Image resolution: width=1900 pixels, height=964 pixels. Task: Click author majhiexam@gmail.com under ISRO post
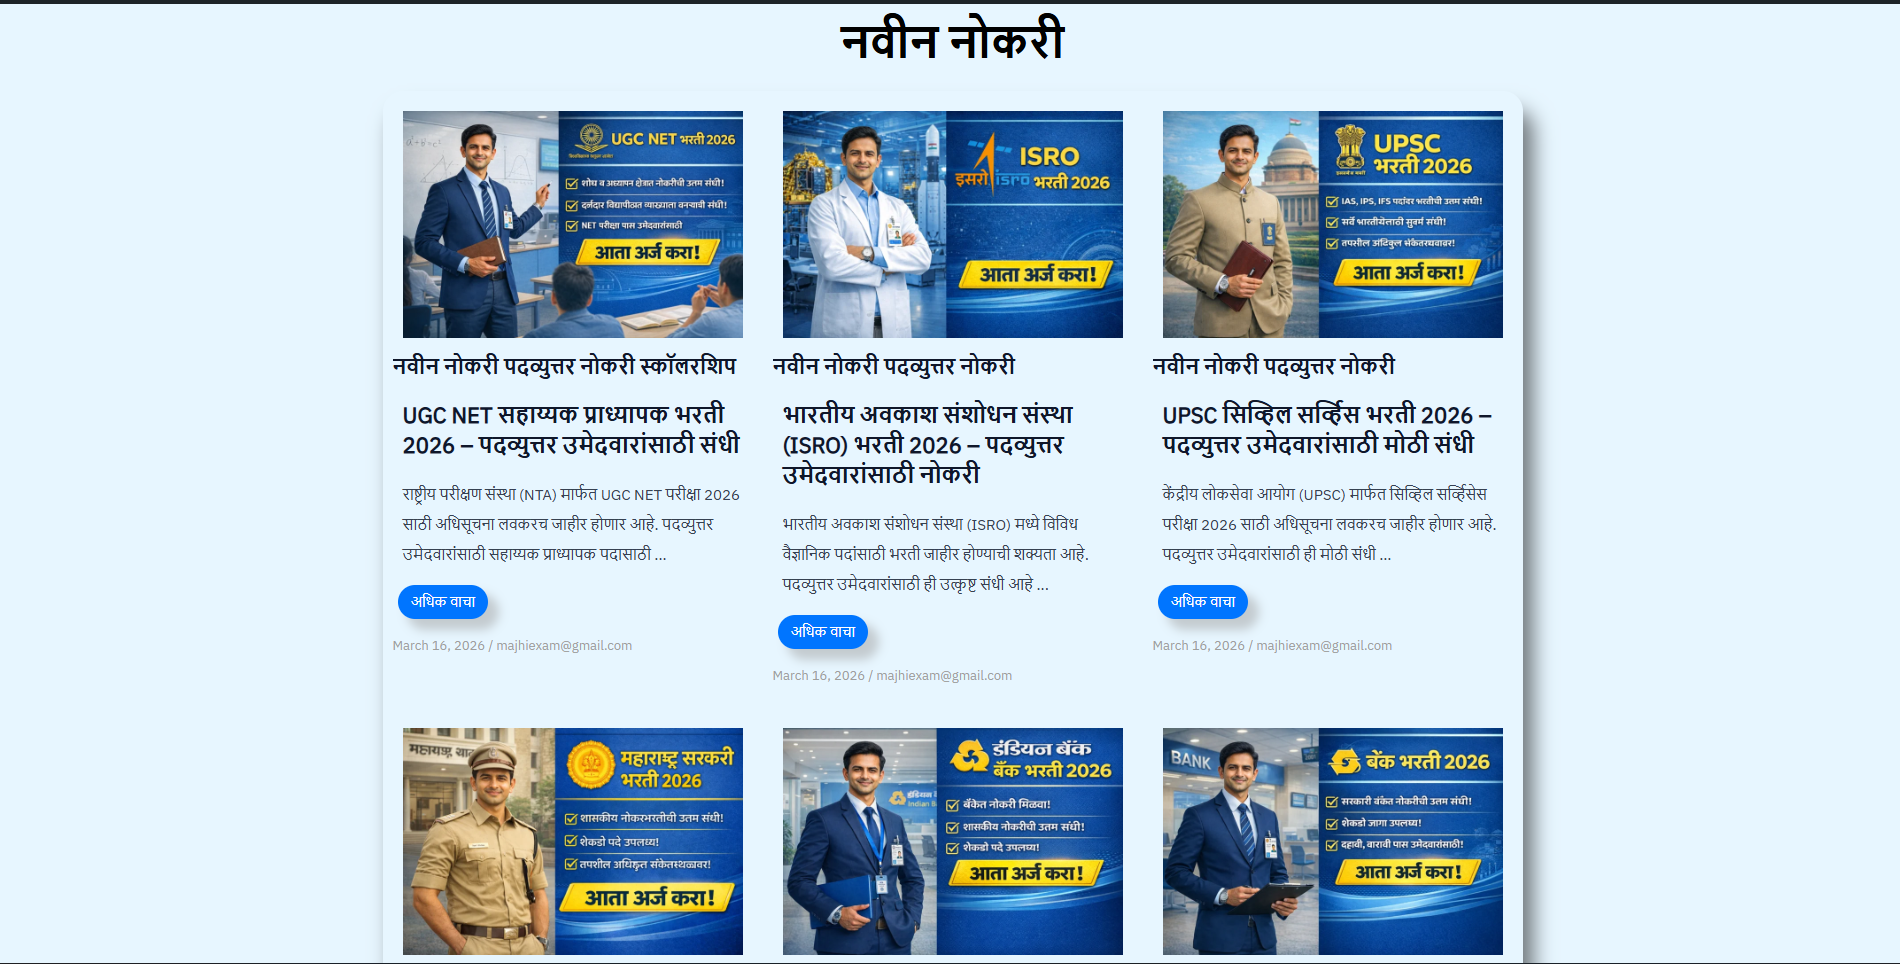(944, 676)
